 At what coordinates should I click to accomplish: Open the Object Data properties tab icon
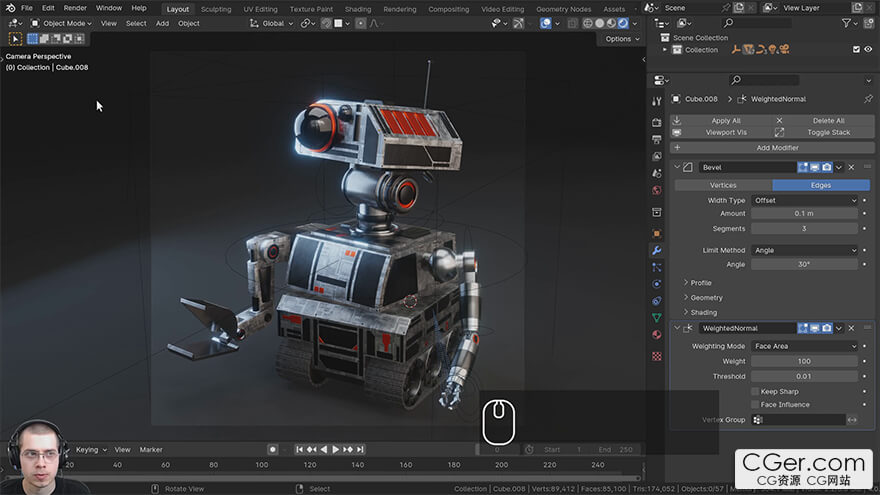click(657, 317)
